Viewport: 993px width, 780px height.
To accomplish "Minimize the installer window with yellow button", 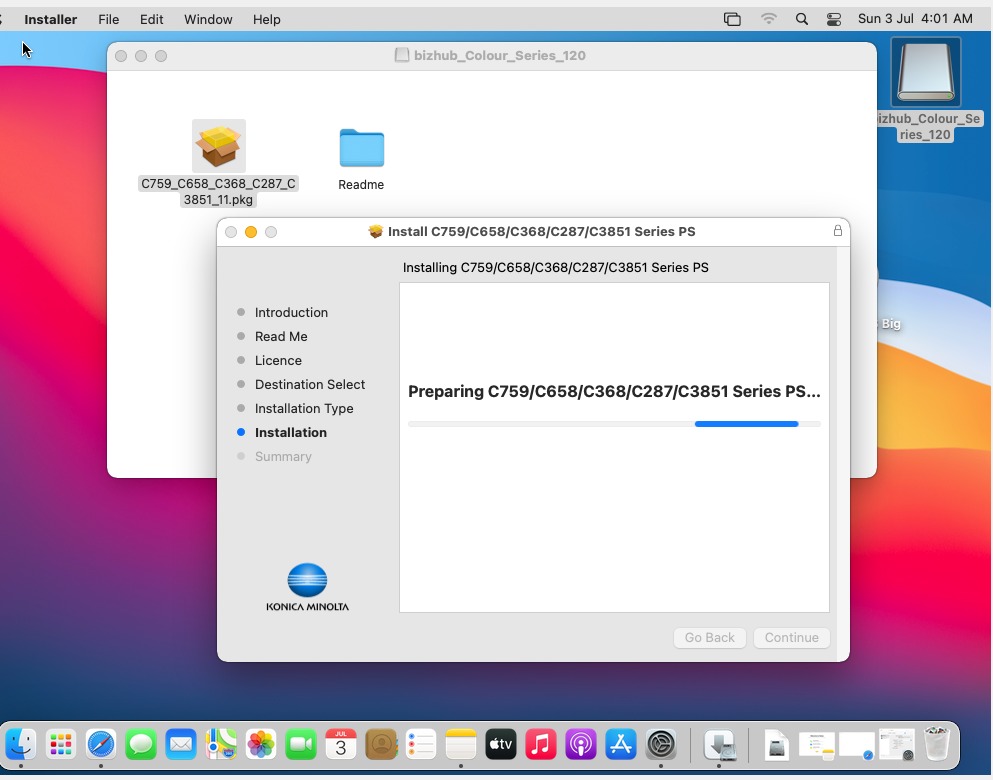I will pyautogui.click(x=251, y=232).
